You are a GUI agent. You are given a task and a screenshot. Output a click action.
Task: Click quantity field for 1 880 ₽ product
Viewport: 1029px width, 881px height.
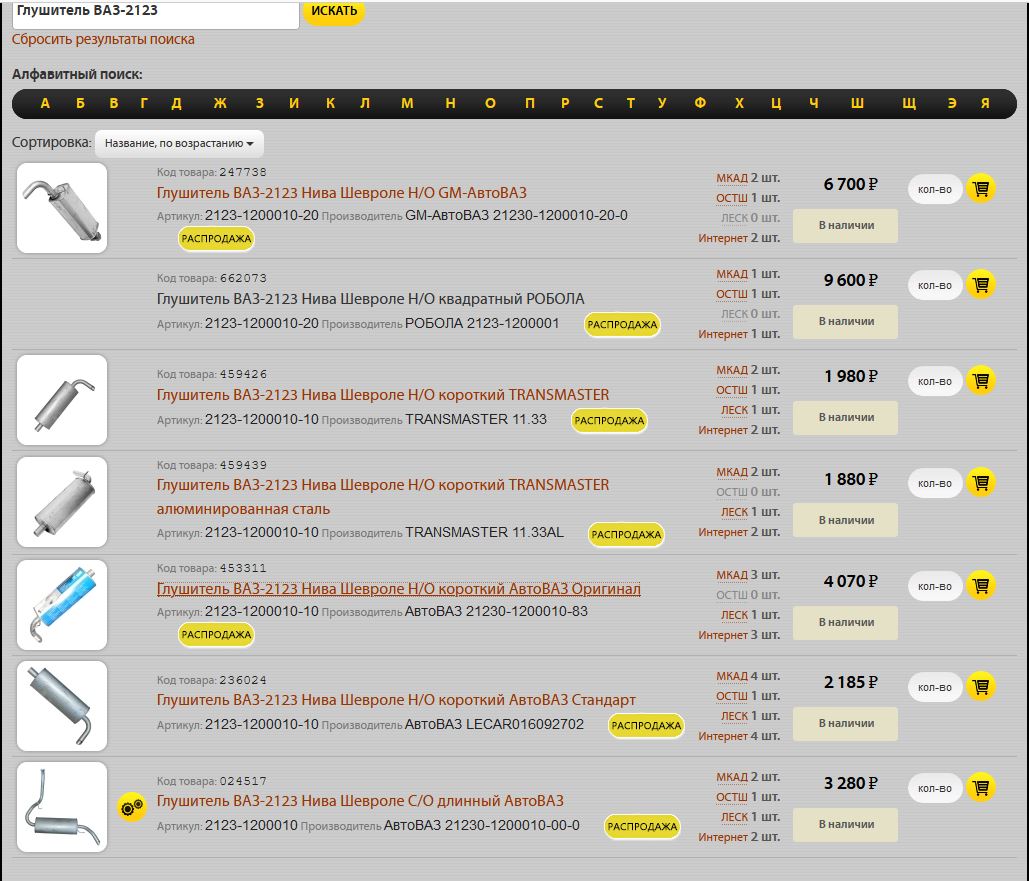click(934, 483)
